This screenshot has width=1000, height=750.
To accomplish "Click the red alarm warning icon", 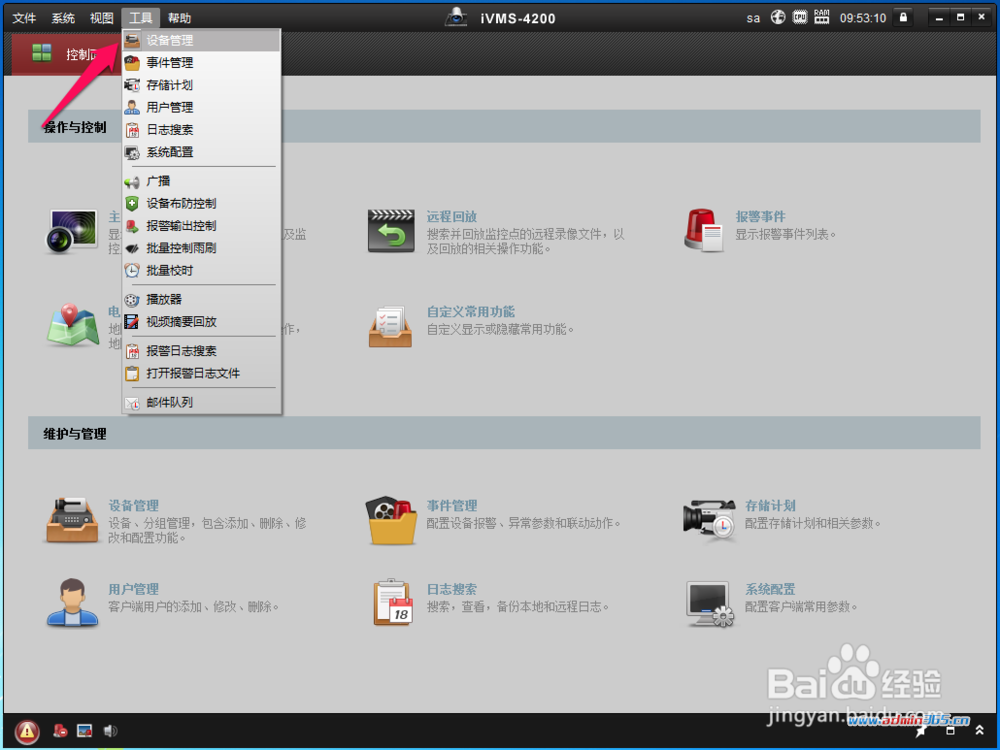I will coord(27,731).
